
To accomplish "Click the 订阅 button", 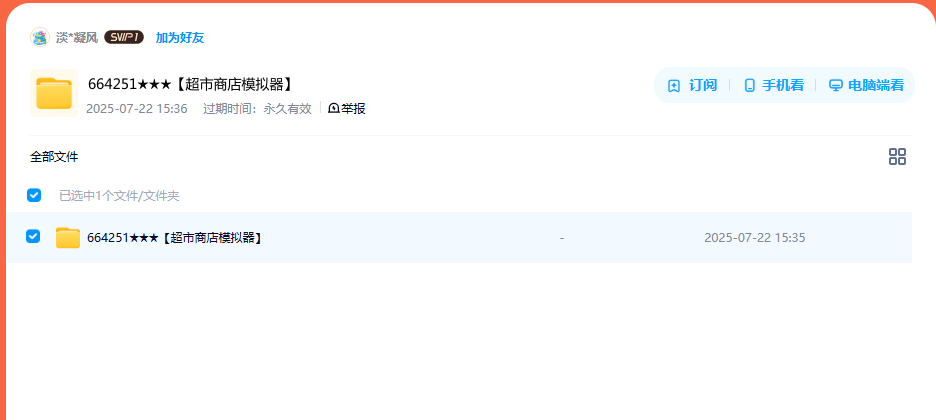I will point(692,85).
